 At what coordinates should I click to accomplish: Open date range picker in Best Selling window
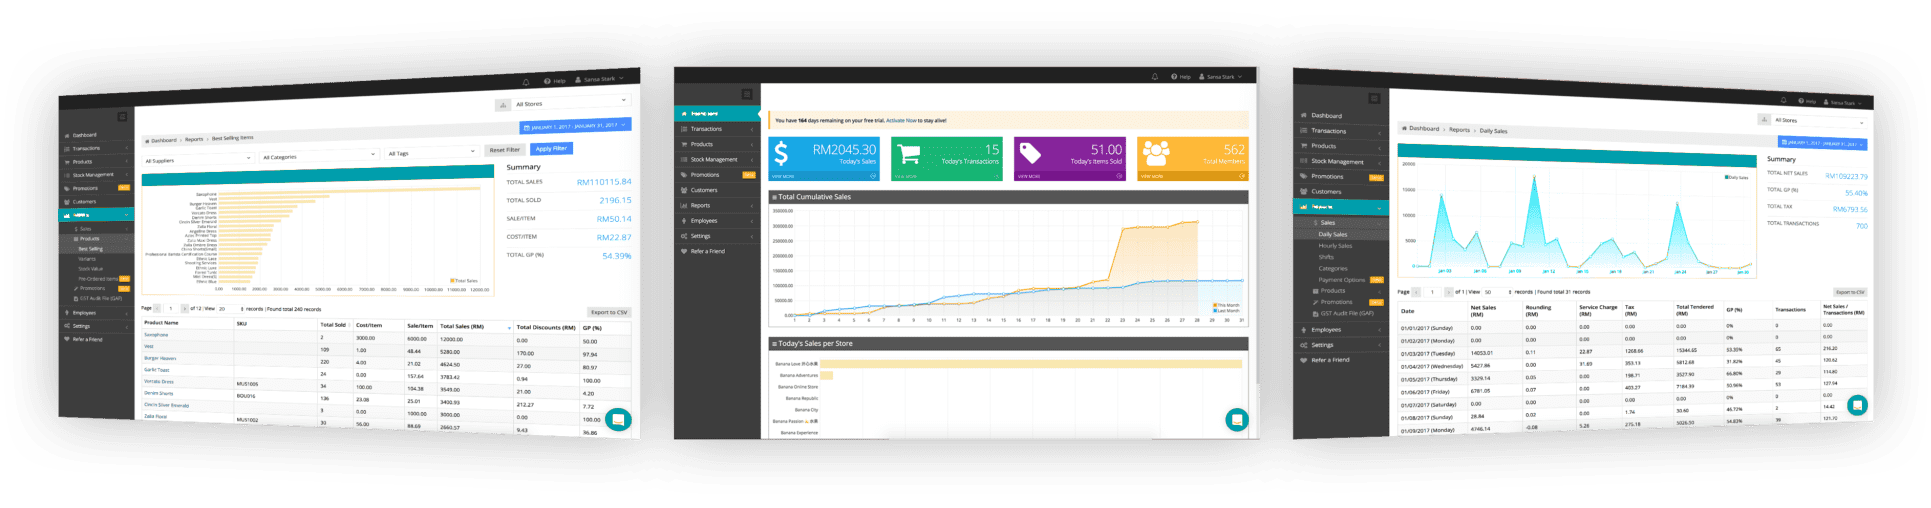pyautogui.click(x=575, y=126)
